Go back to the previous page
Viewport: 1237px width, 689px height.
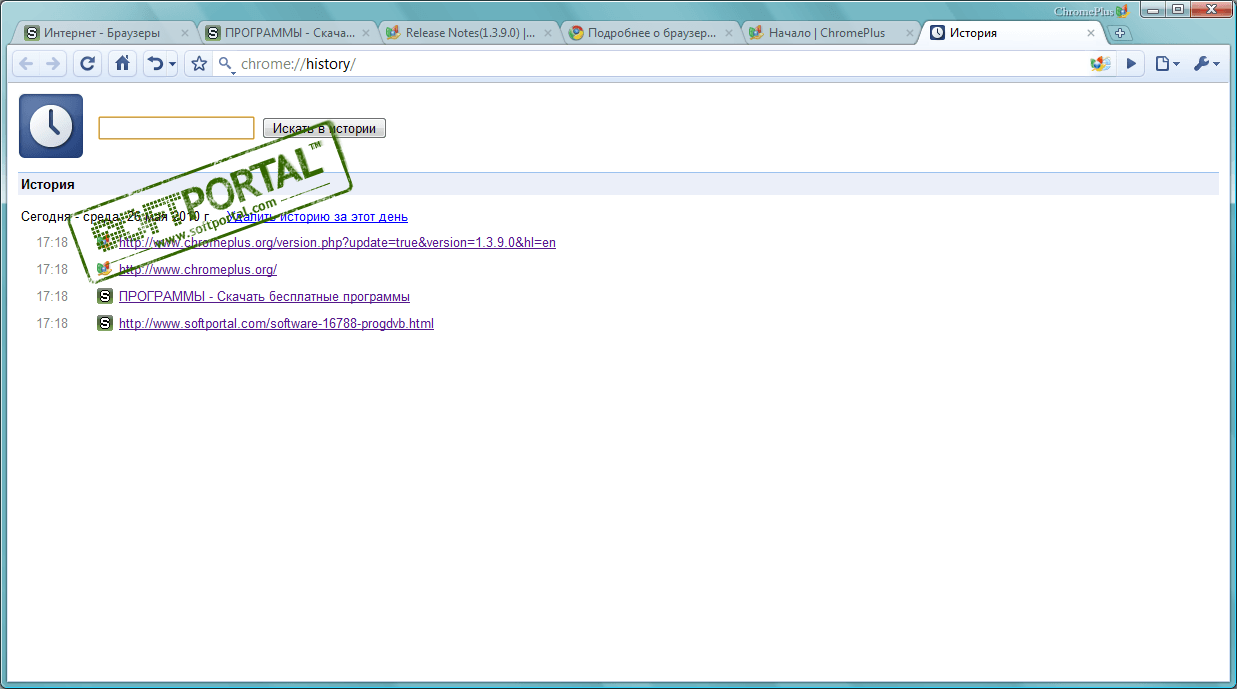pos(26,64)
